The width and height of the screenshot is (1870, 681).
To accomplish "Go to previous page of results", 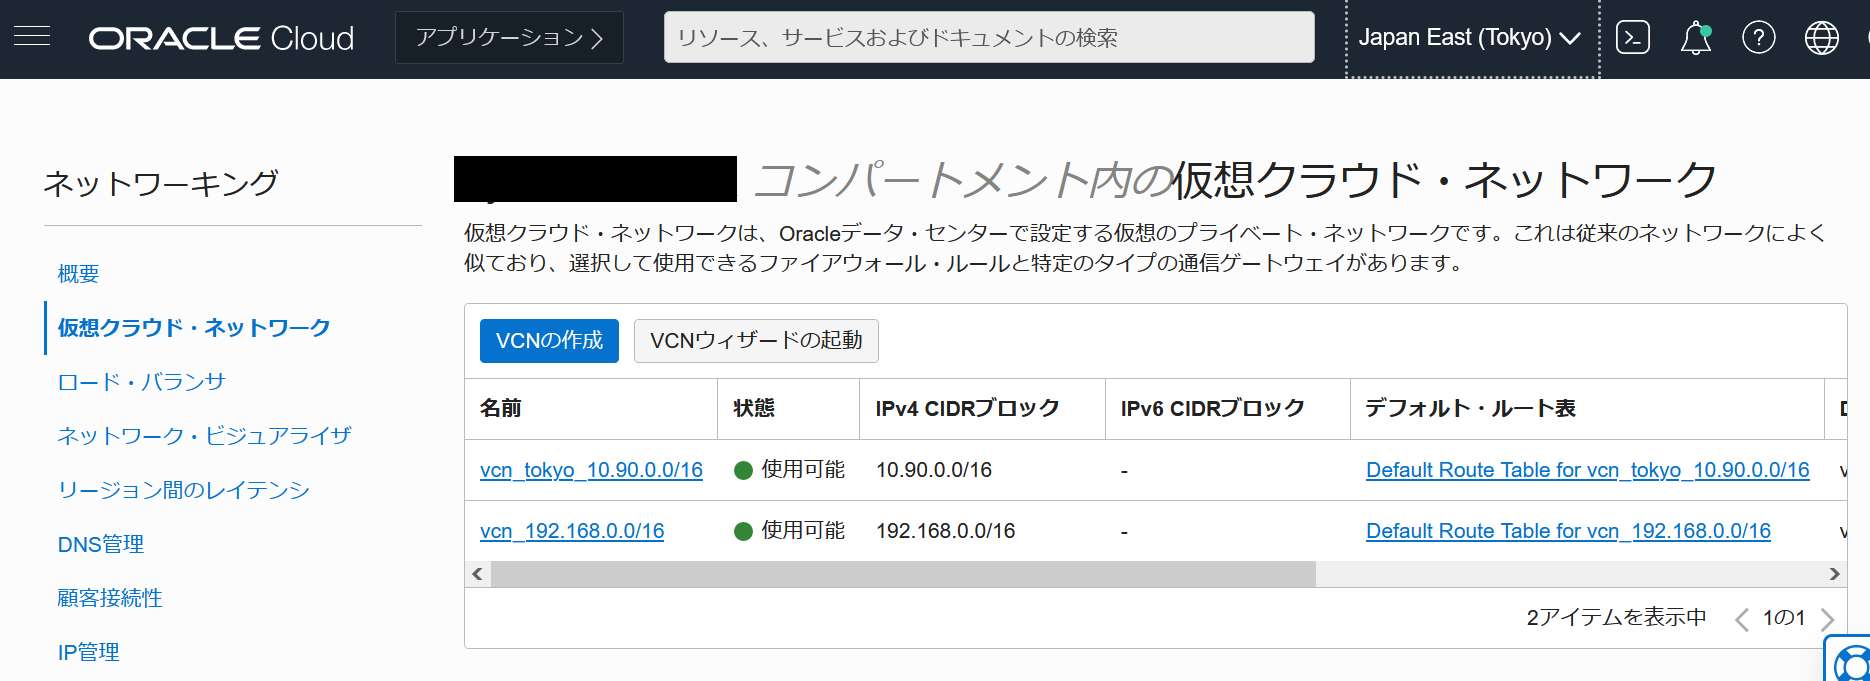I will [1742, 619].
